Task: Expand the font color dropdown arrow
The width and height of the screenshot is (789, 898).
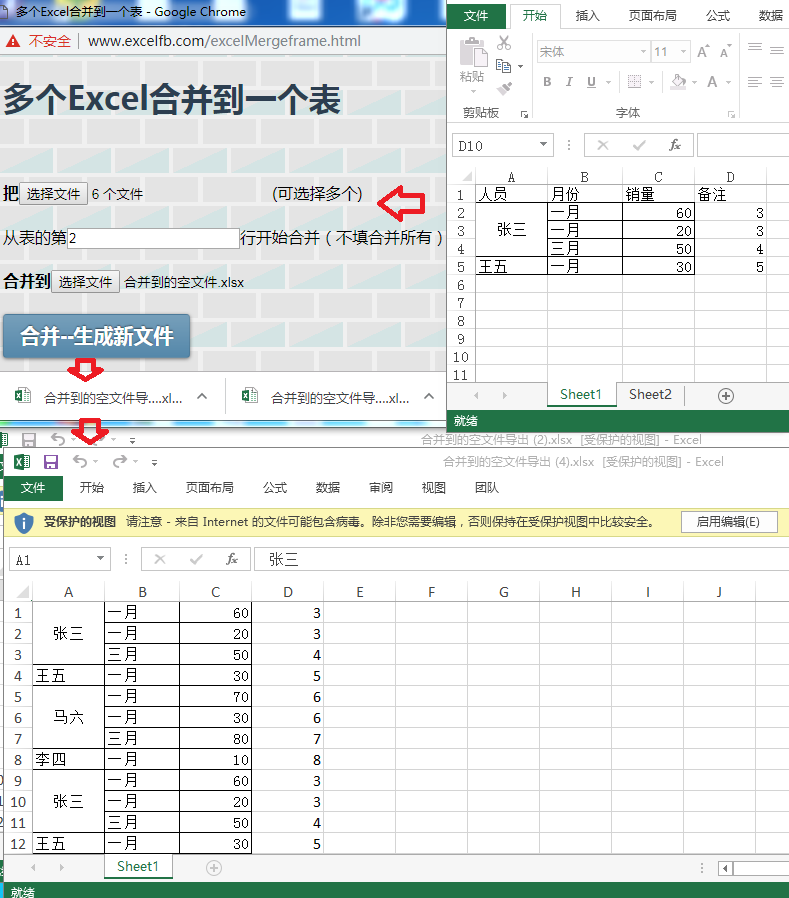Action: 728,82
